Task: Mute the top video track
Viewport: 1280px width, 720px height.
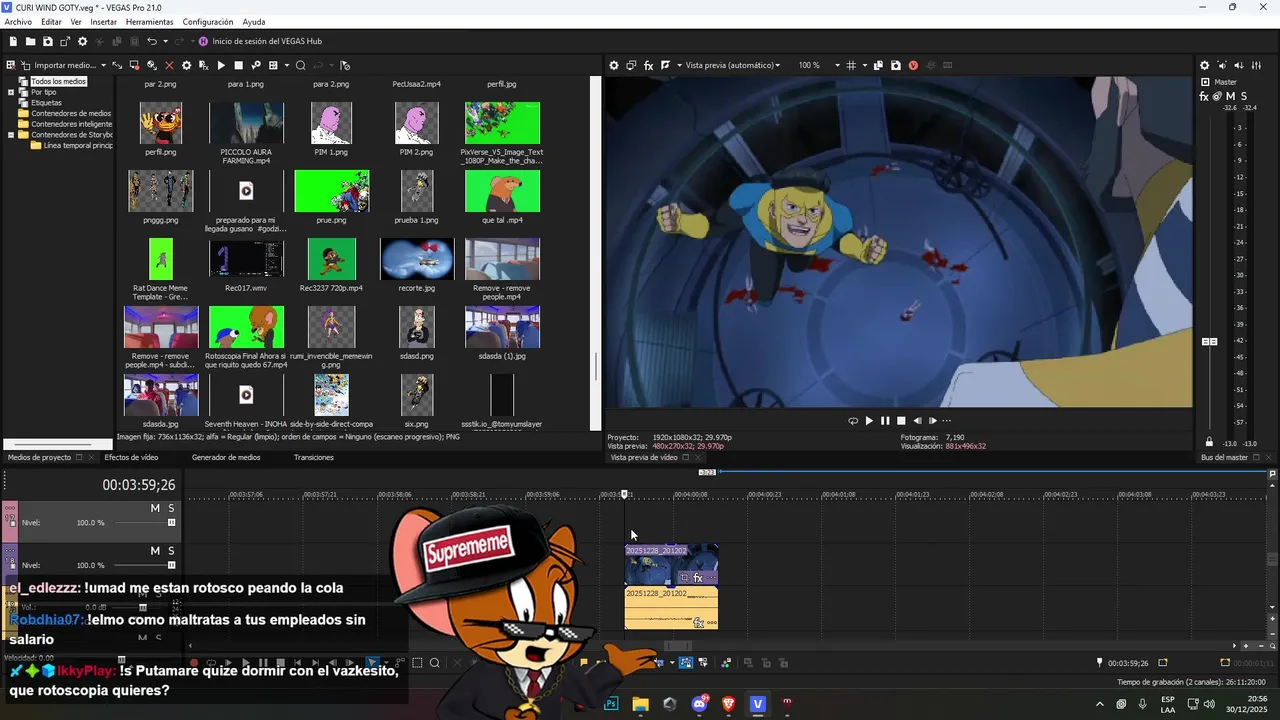Action: [x=155, y=508]
